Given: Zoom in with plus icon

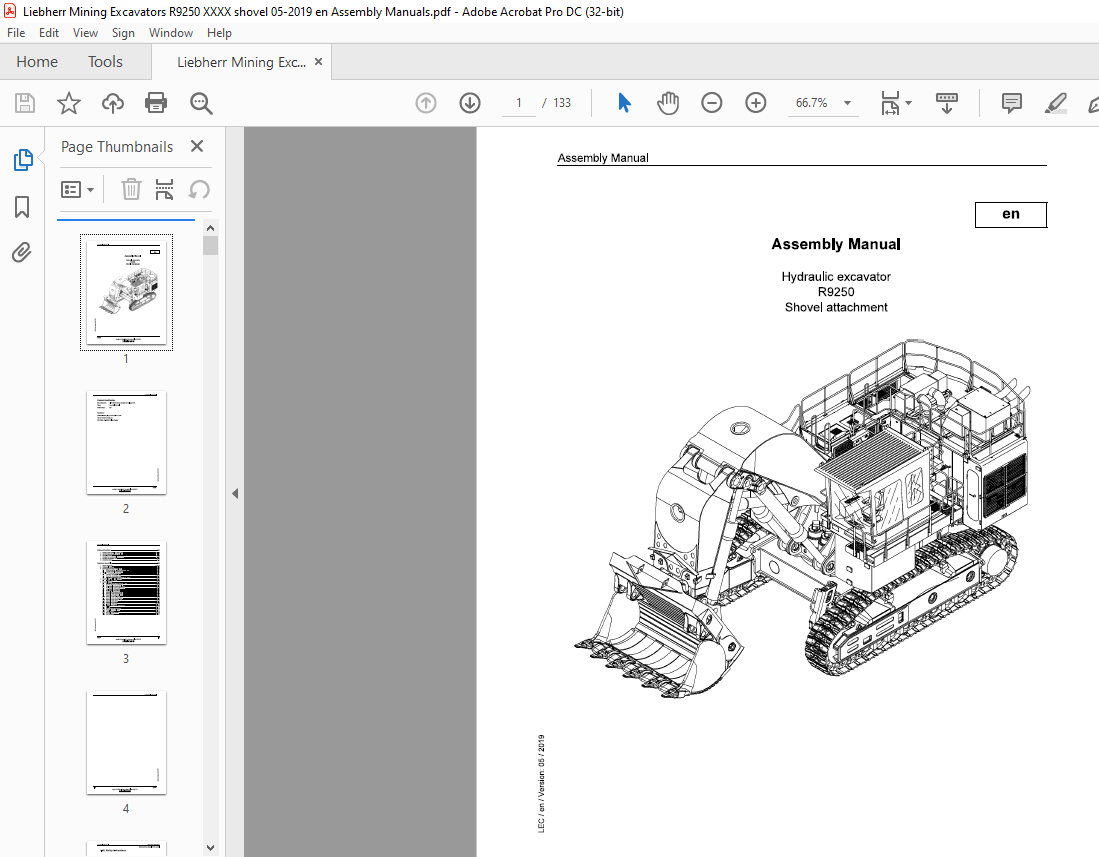Looking at the screenshot, I should click(x=756, y=103).
